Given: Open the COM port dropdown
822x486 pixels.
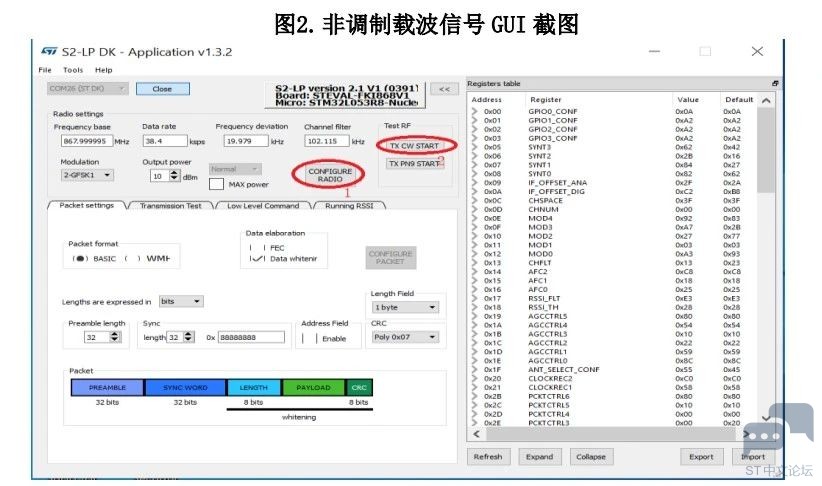Looking at the screenshot, I should point(88,89).
